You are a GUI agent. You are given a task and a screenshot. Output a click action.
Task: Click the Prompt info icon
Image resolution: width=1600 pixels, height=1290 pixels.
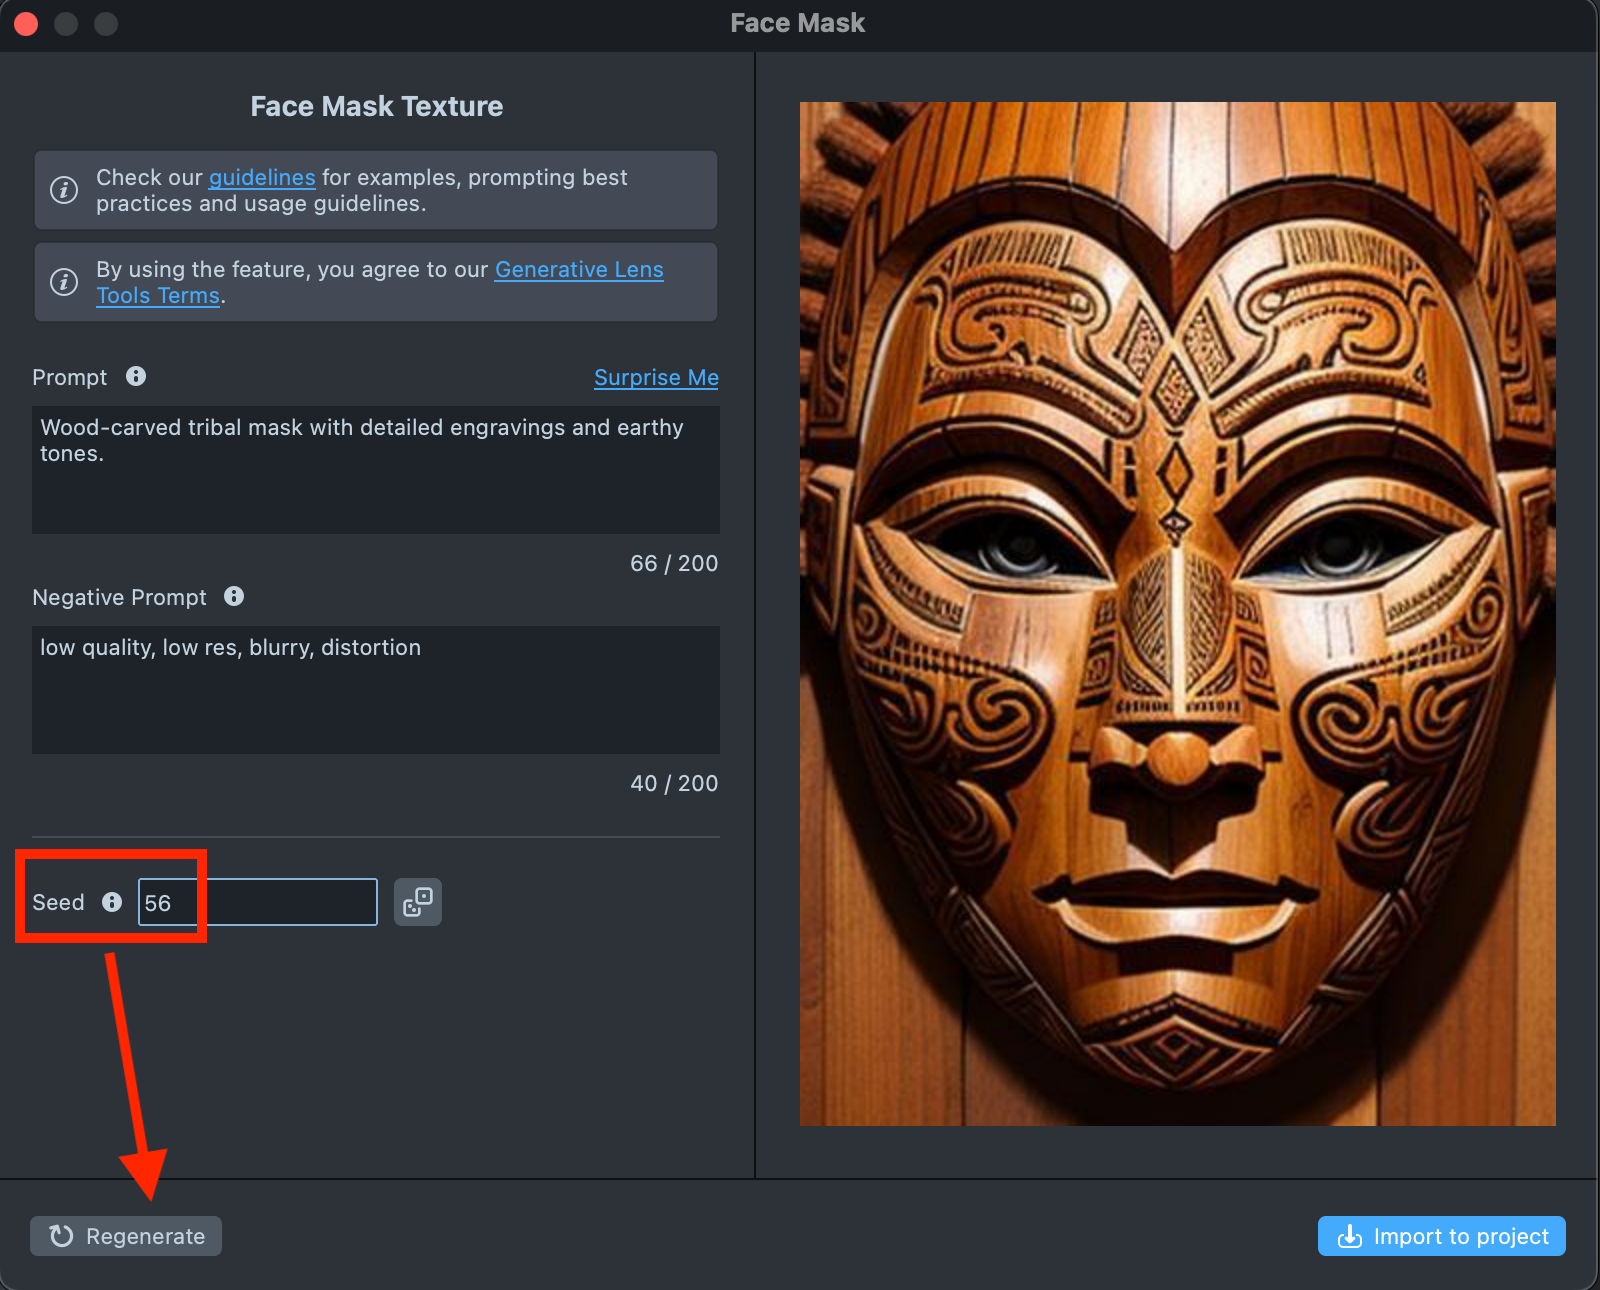(136, 376)
